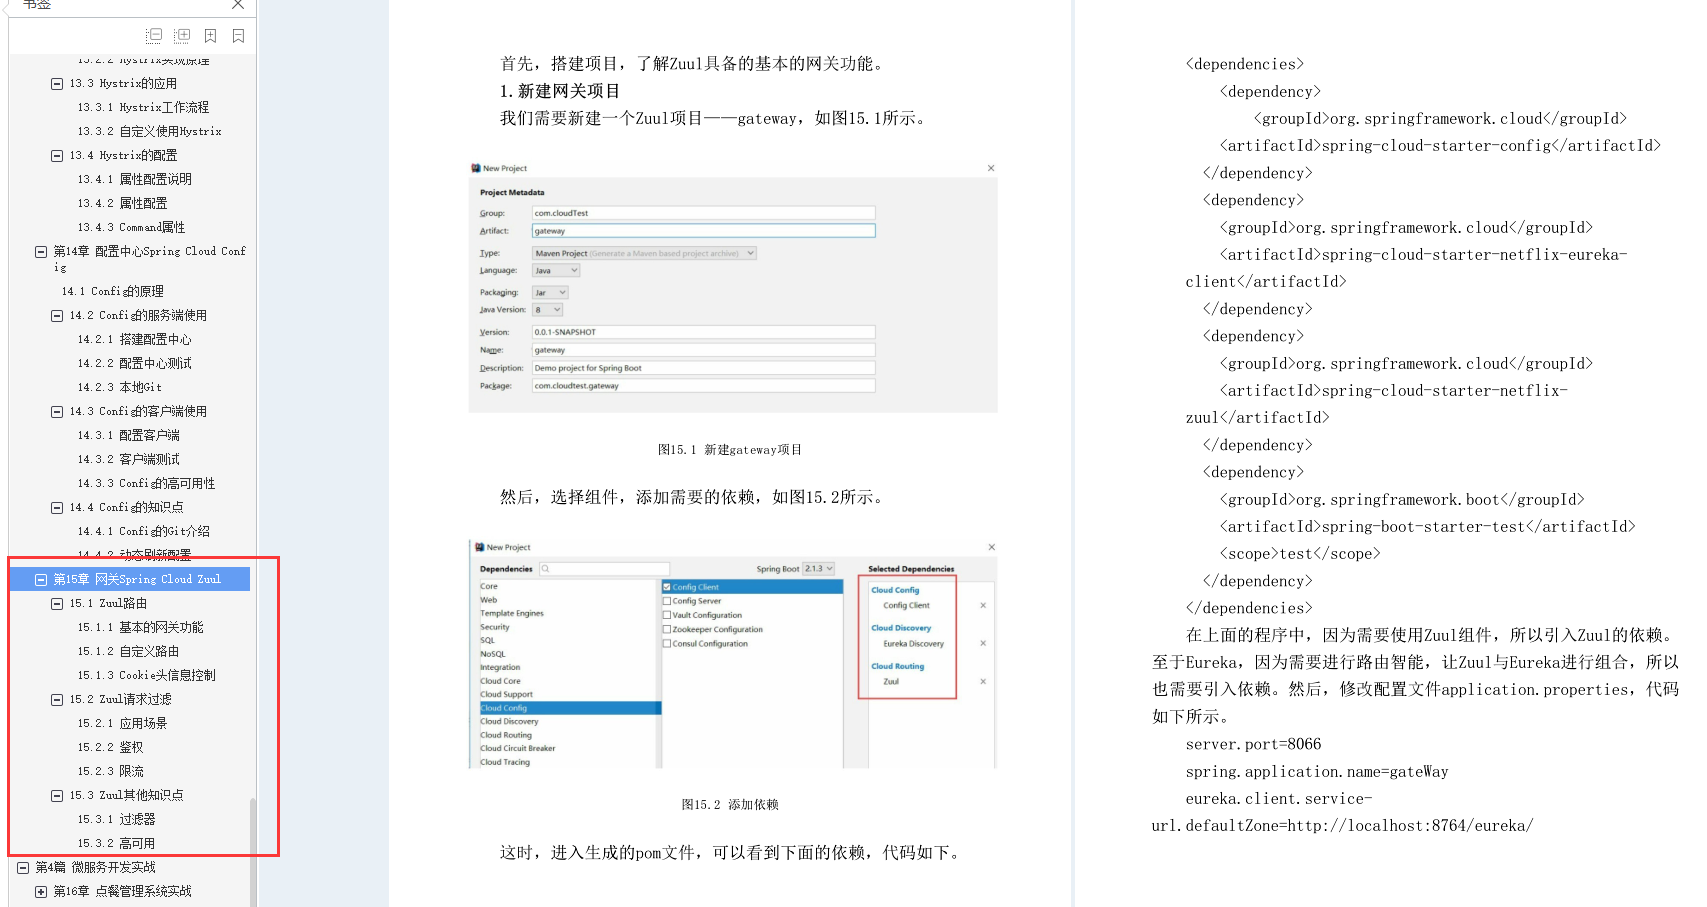Collapse the 15.1 Zuul路由 node
This screenshot has height=907, width=1707.
pyautogui.click(x=57, y=604)
